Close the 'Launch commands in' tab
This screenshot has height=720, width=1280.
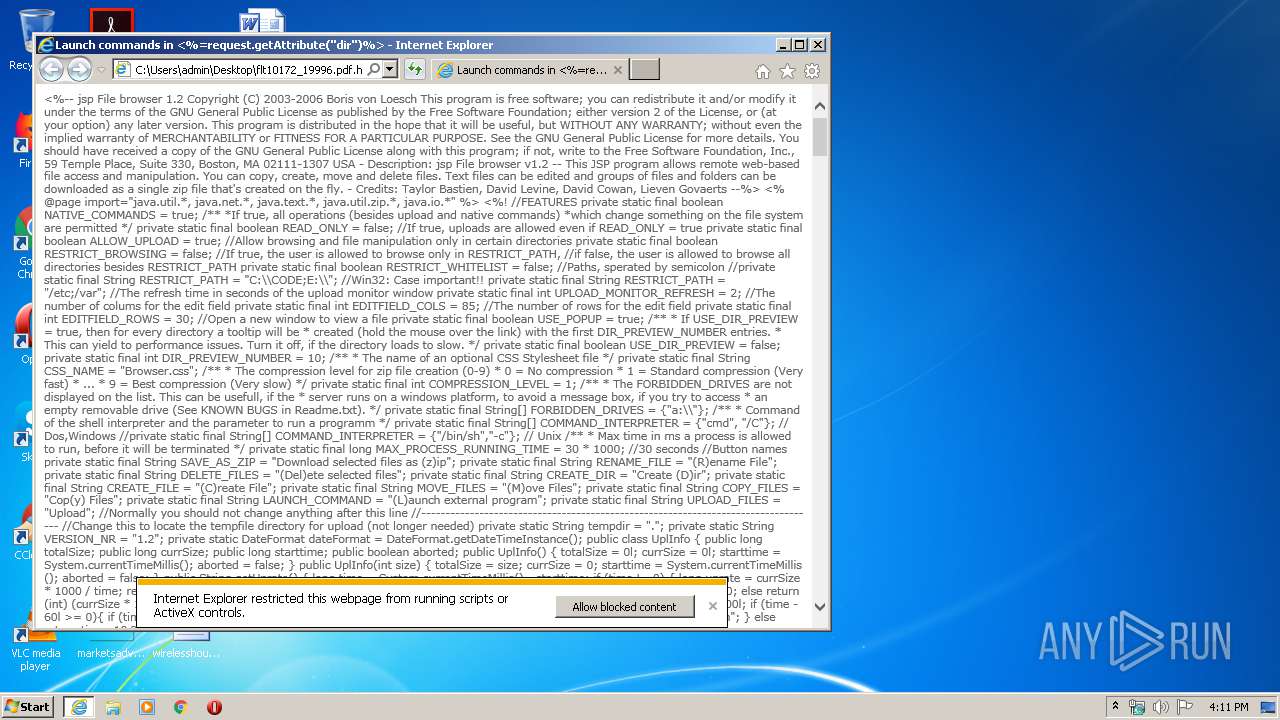[618, 70]
